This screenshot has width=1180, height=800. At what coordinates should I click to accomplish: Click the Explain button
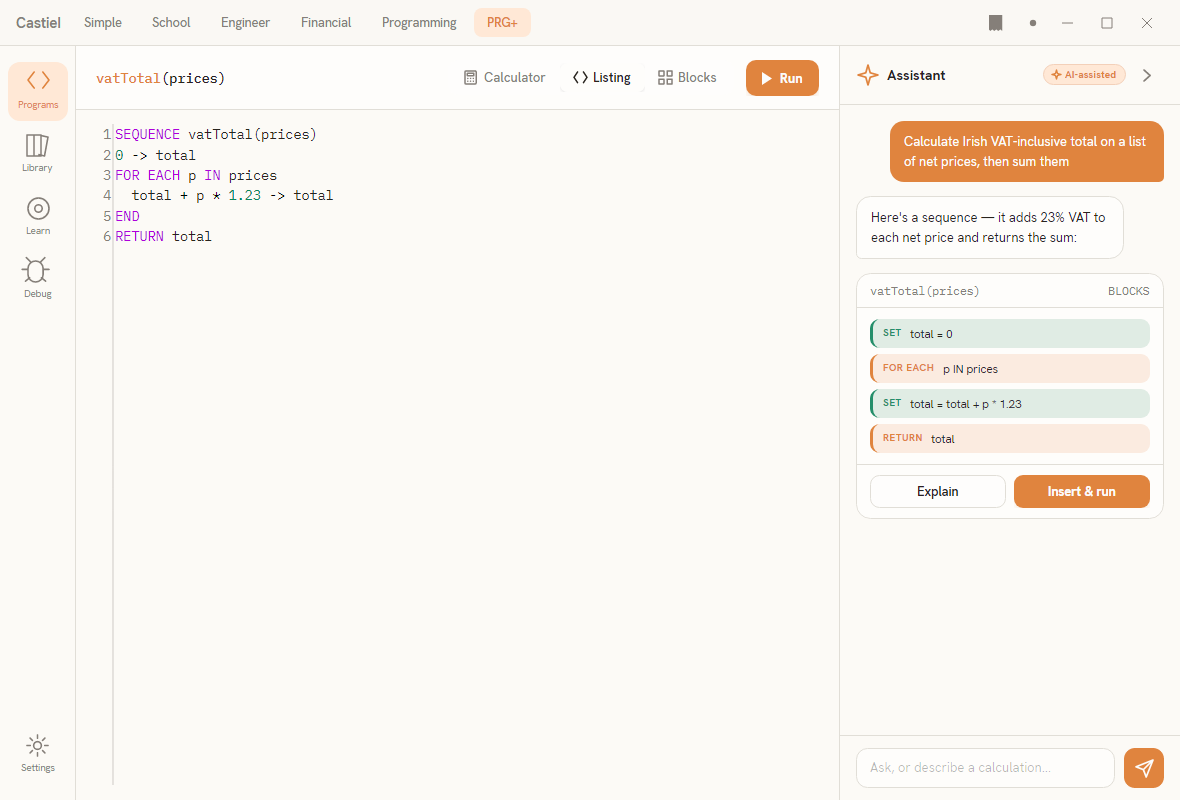point(938,491)
